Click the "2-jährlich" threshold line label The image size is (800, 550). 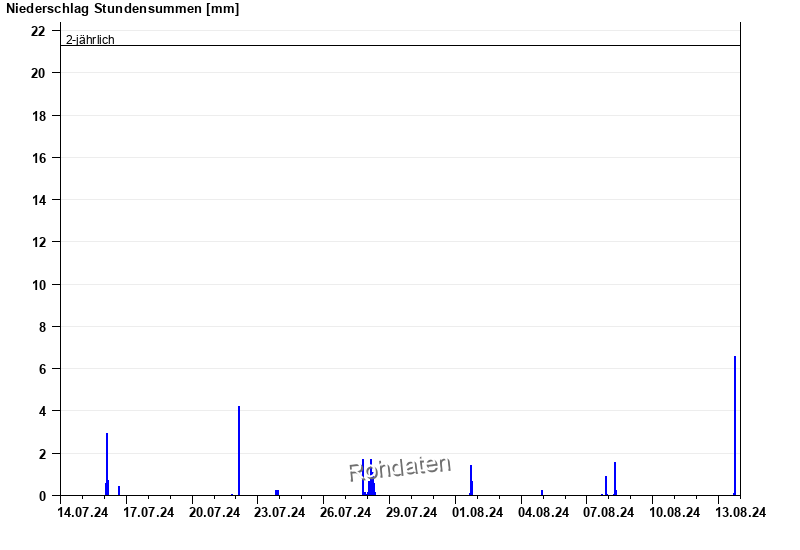(x=90, y=40)
